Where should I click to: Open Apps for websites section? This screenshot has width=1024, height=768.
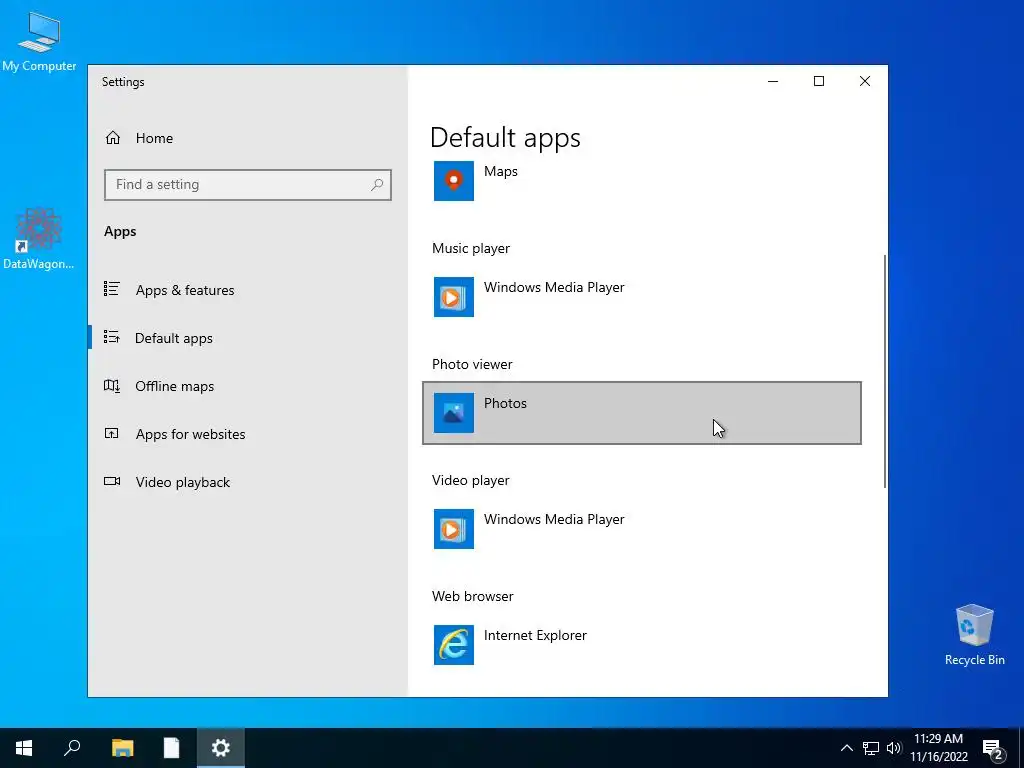[247, 434]
